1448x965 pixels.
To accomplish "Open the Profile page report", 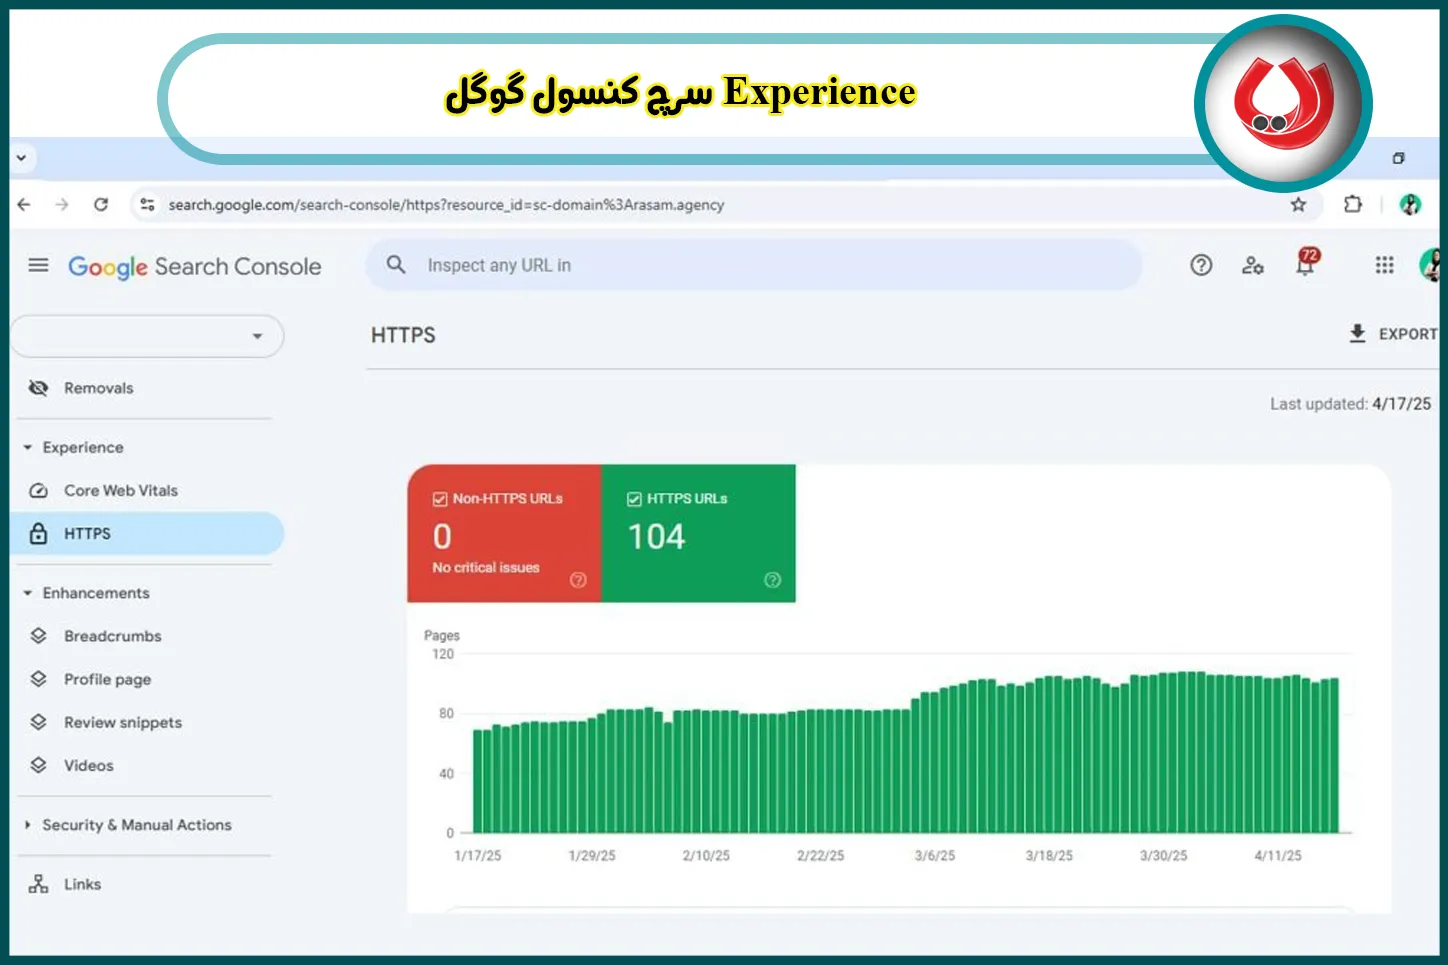I will click(x=107, y=679).
